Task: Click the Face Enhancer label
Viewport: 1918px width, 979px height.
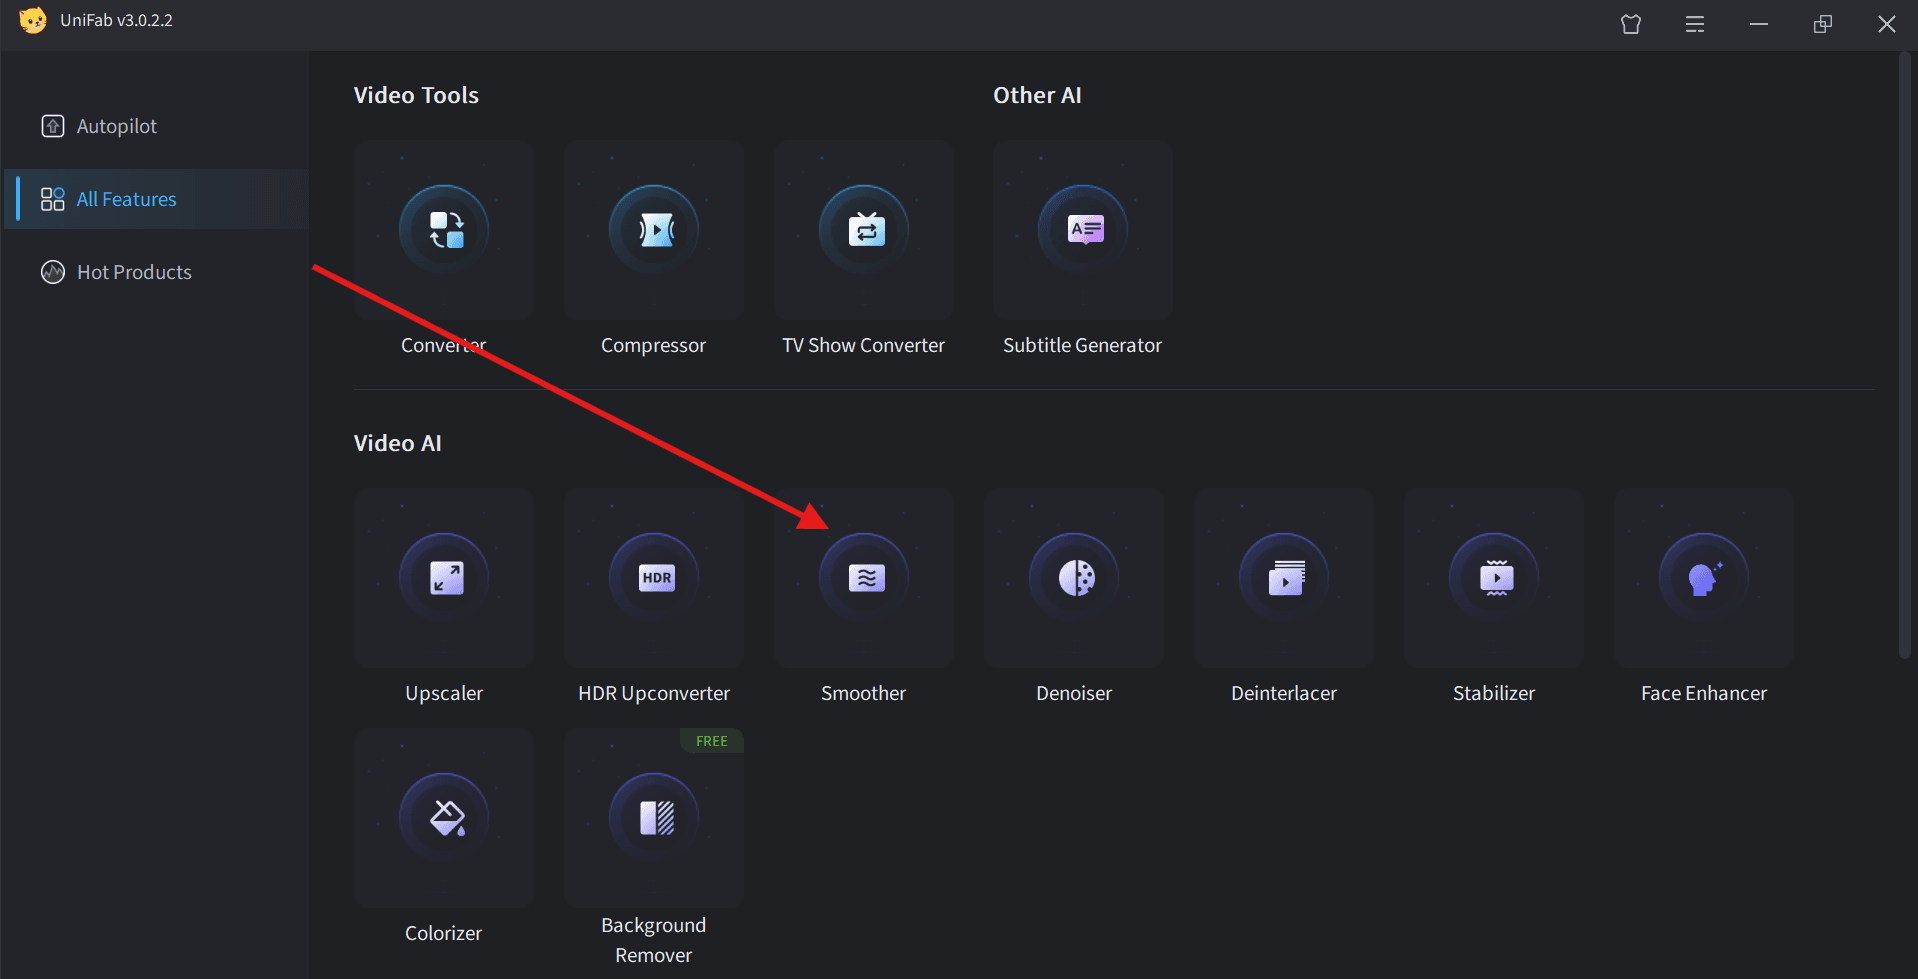Action: point(1704,693)
